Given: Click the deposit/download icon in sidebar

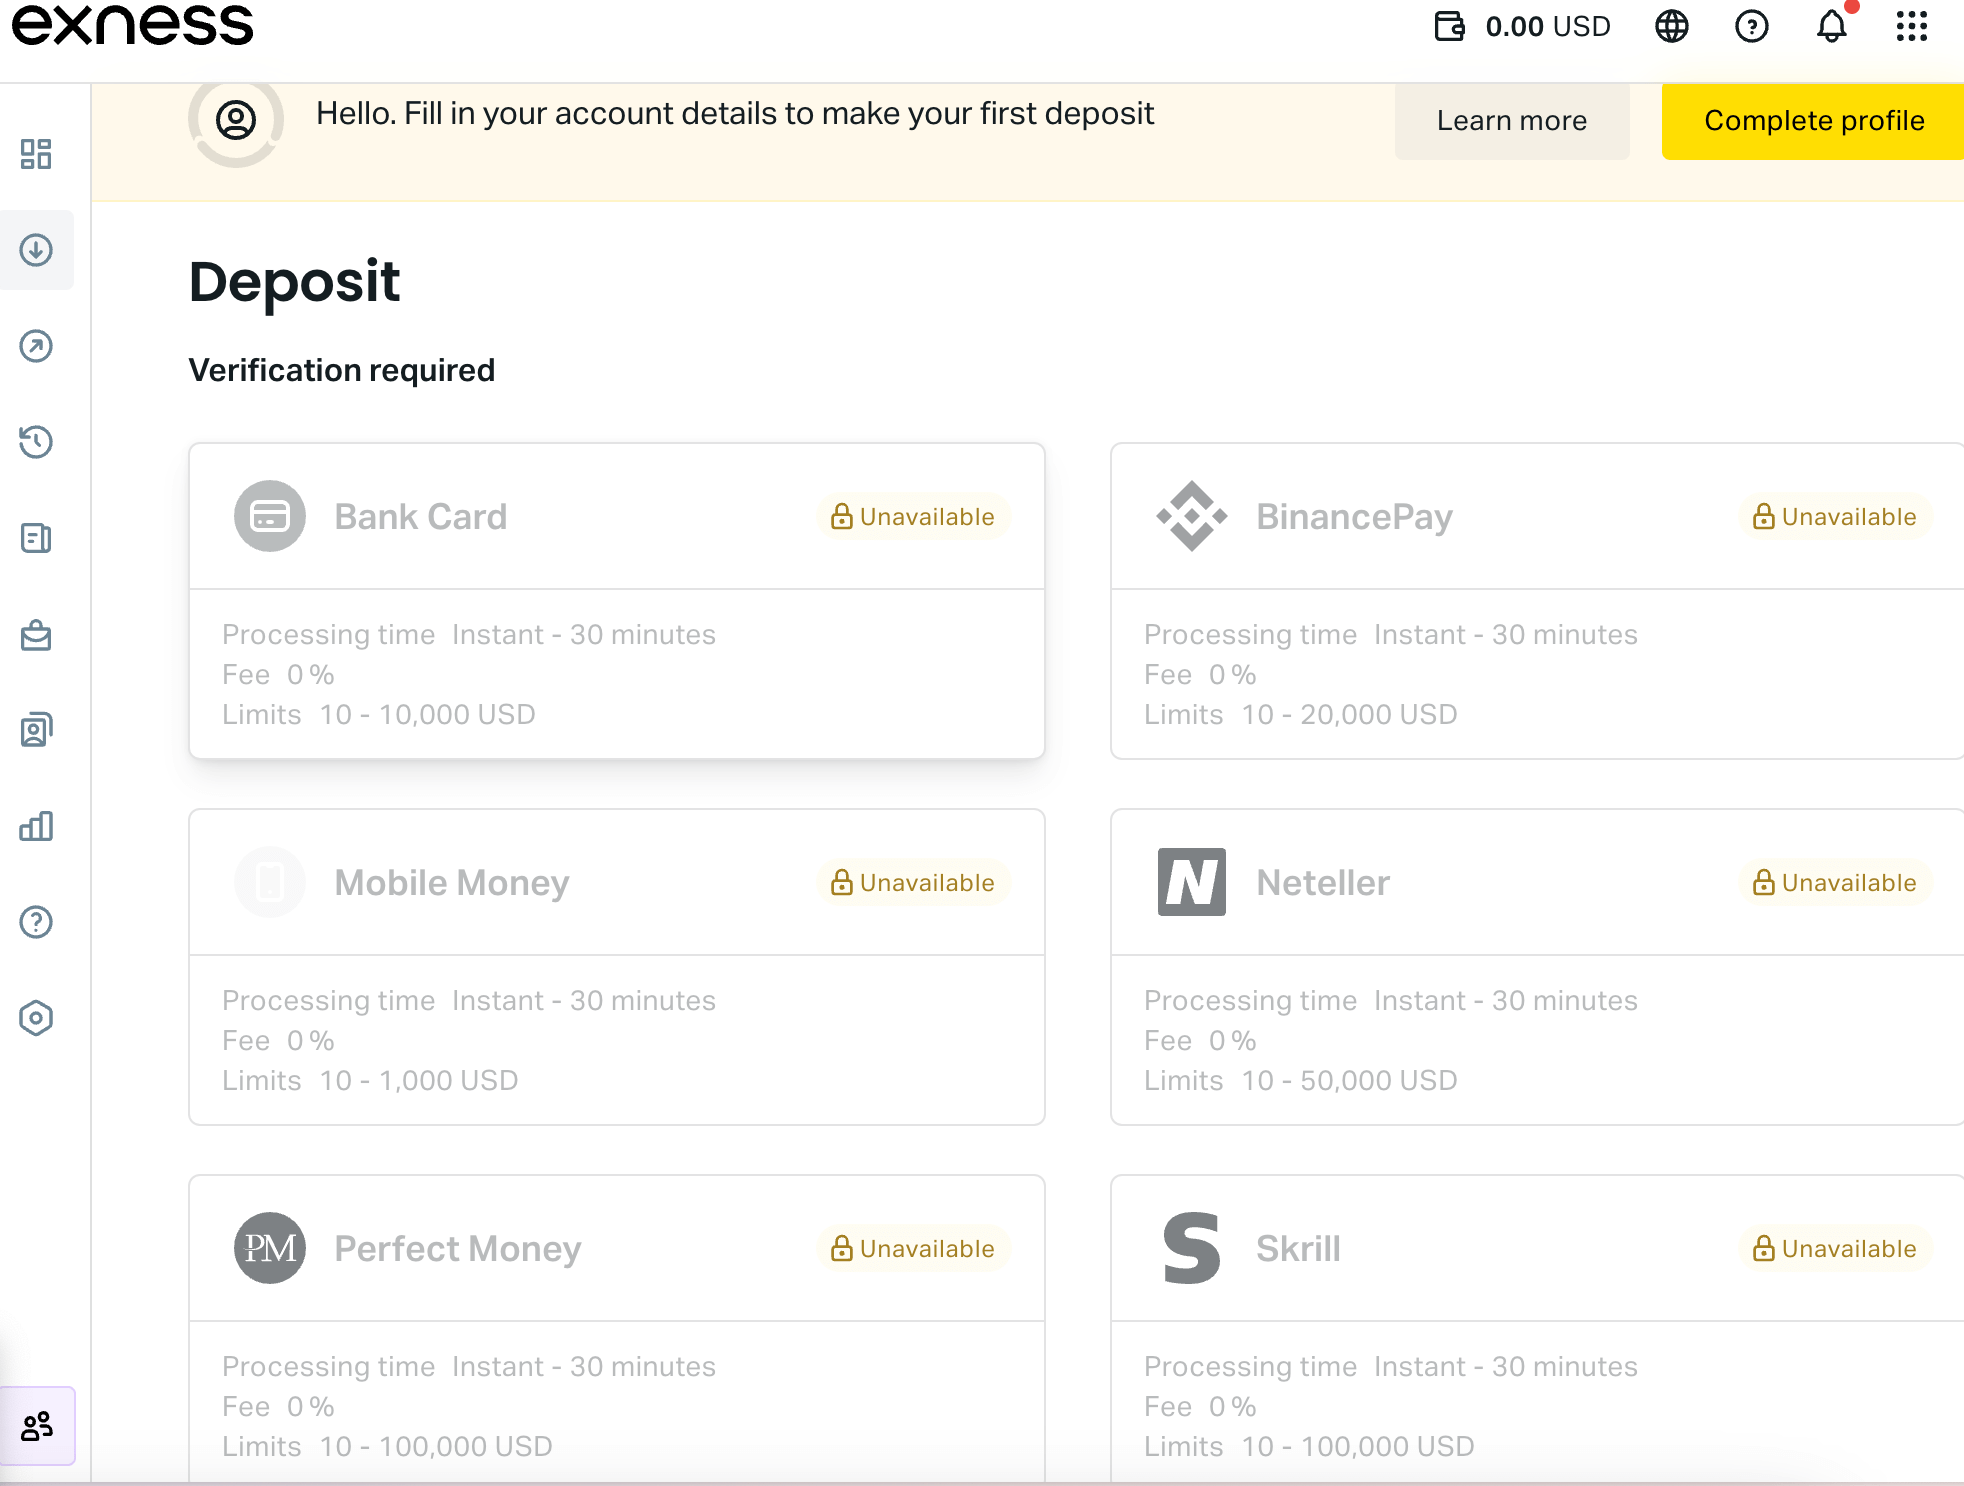Looking at the screenshot, I should point(37,248).
